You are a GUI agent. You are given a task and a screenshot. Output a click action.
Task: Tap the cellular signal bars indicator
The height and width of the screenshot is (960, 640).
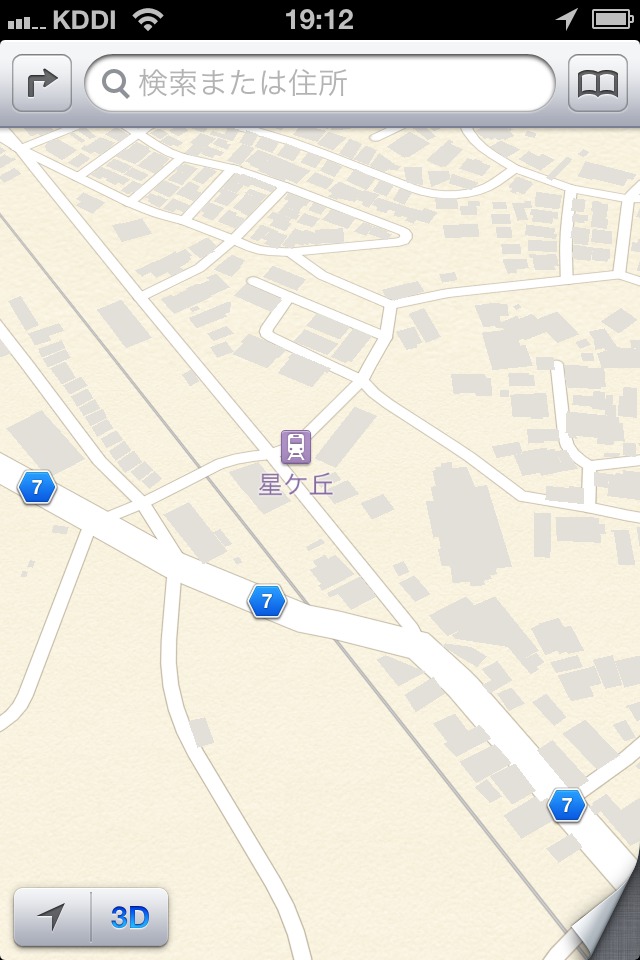coord(26,23)
